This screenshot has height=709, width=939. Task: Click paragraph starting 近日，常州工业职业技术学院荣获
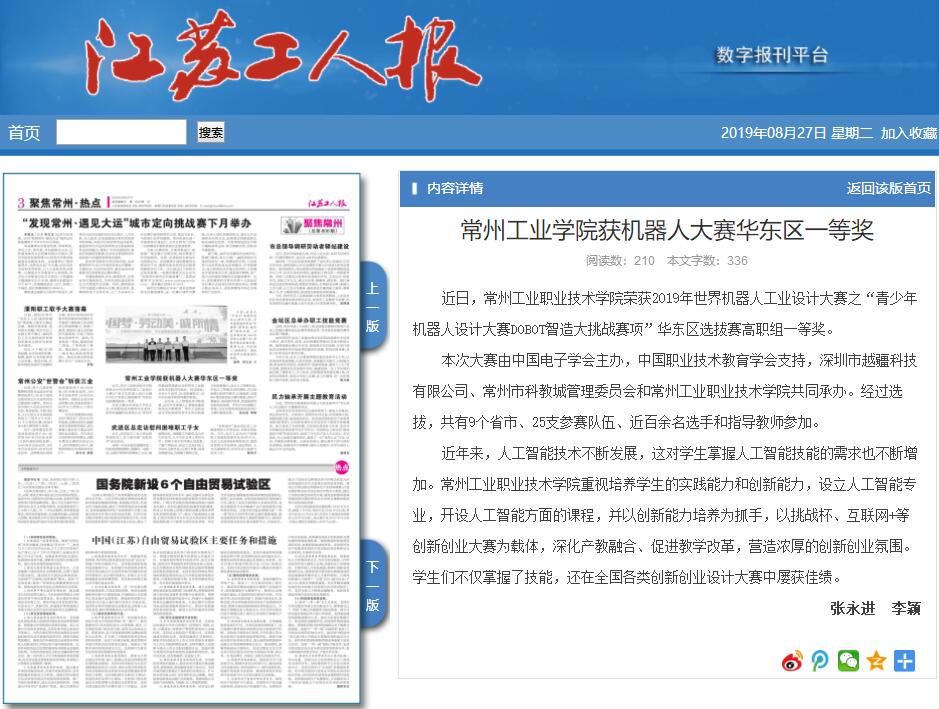(x=665, y=313)
